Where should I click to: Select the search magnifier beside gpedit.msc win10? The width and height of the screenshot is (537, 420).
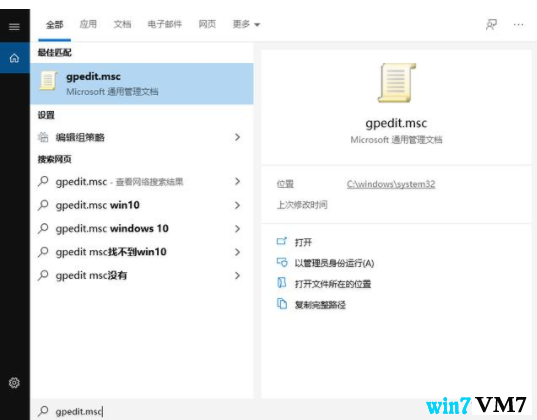[43, 205]
